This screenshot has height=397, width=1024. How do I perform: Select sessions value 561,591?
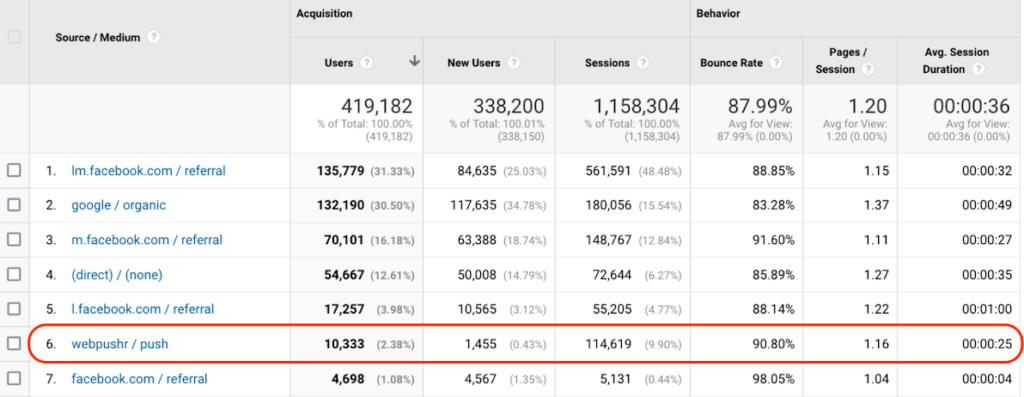(x=609, y=171)
